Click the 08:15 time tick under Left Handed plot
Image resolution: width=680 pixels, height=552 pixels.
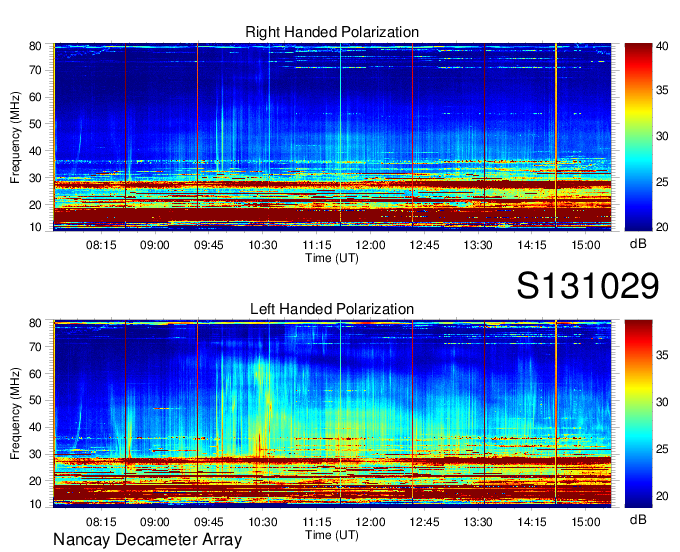point(101,522)
